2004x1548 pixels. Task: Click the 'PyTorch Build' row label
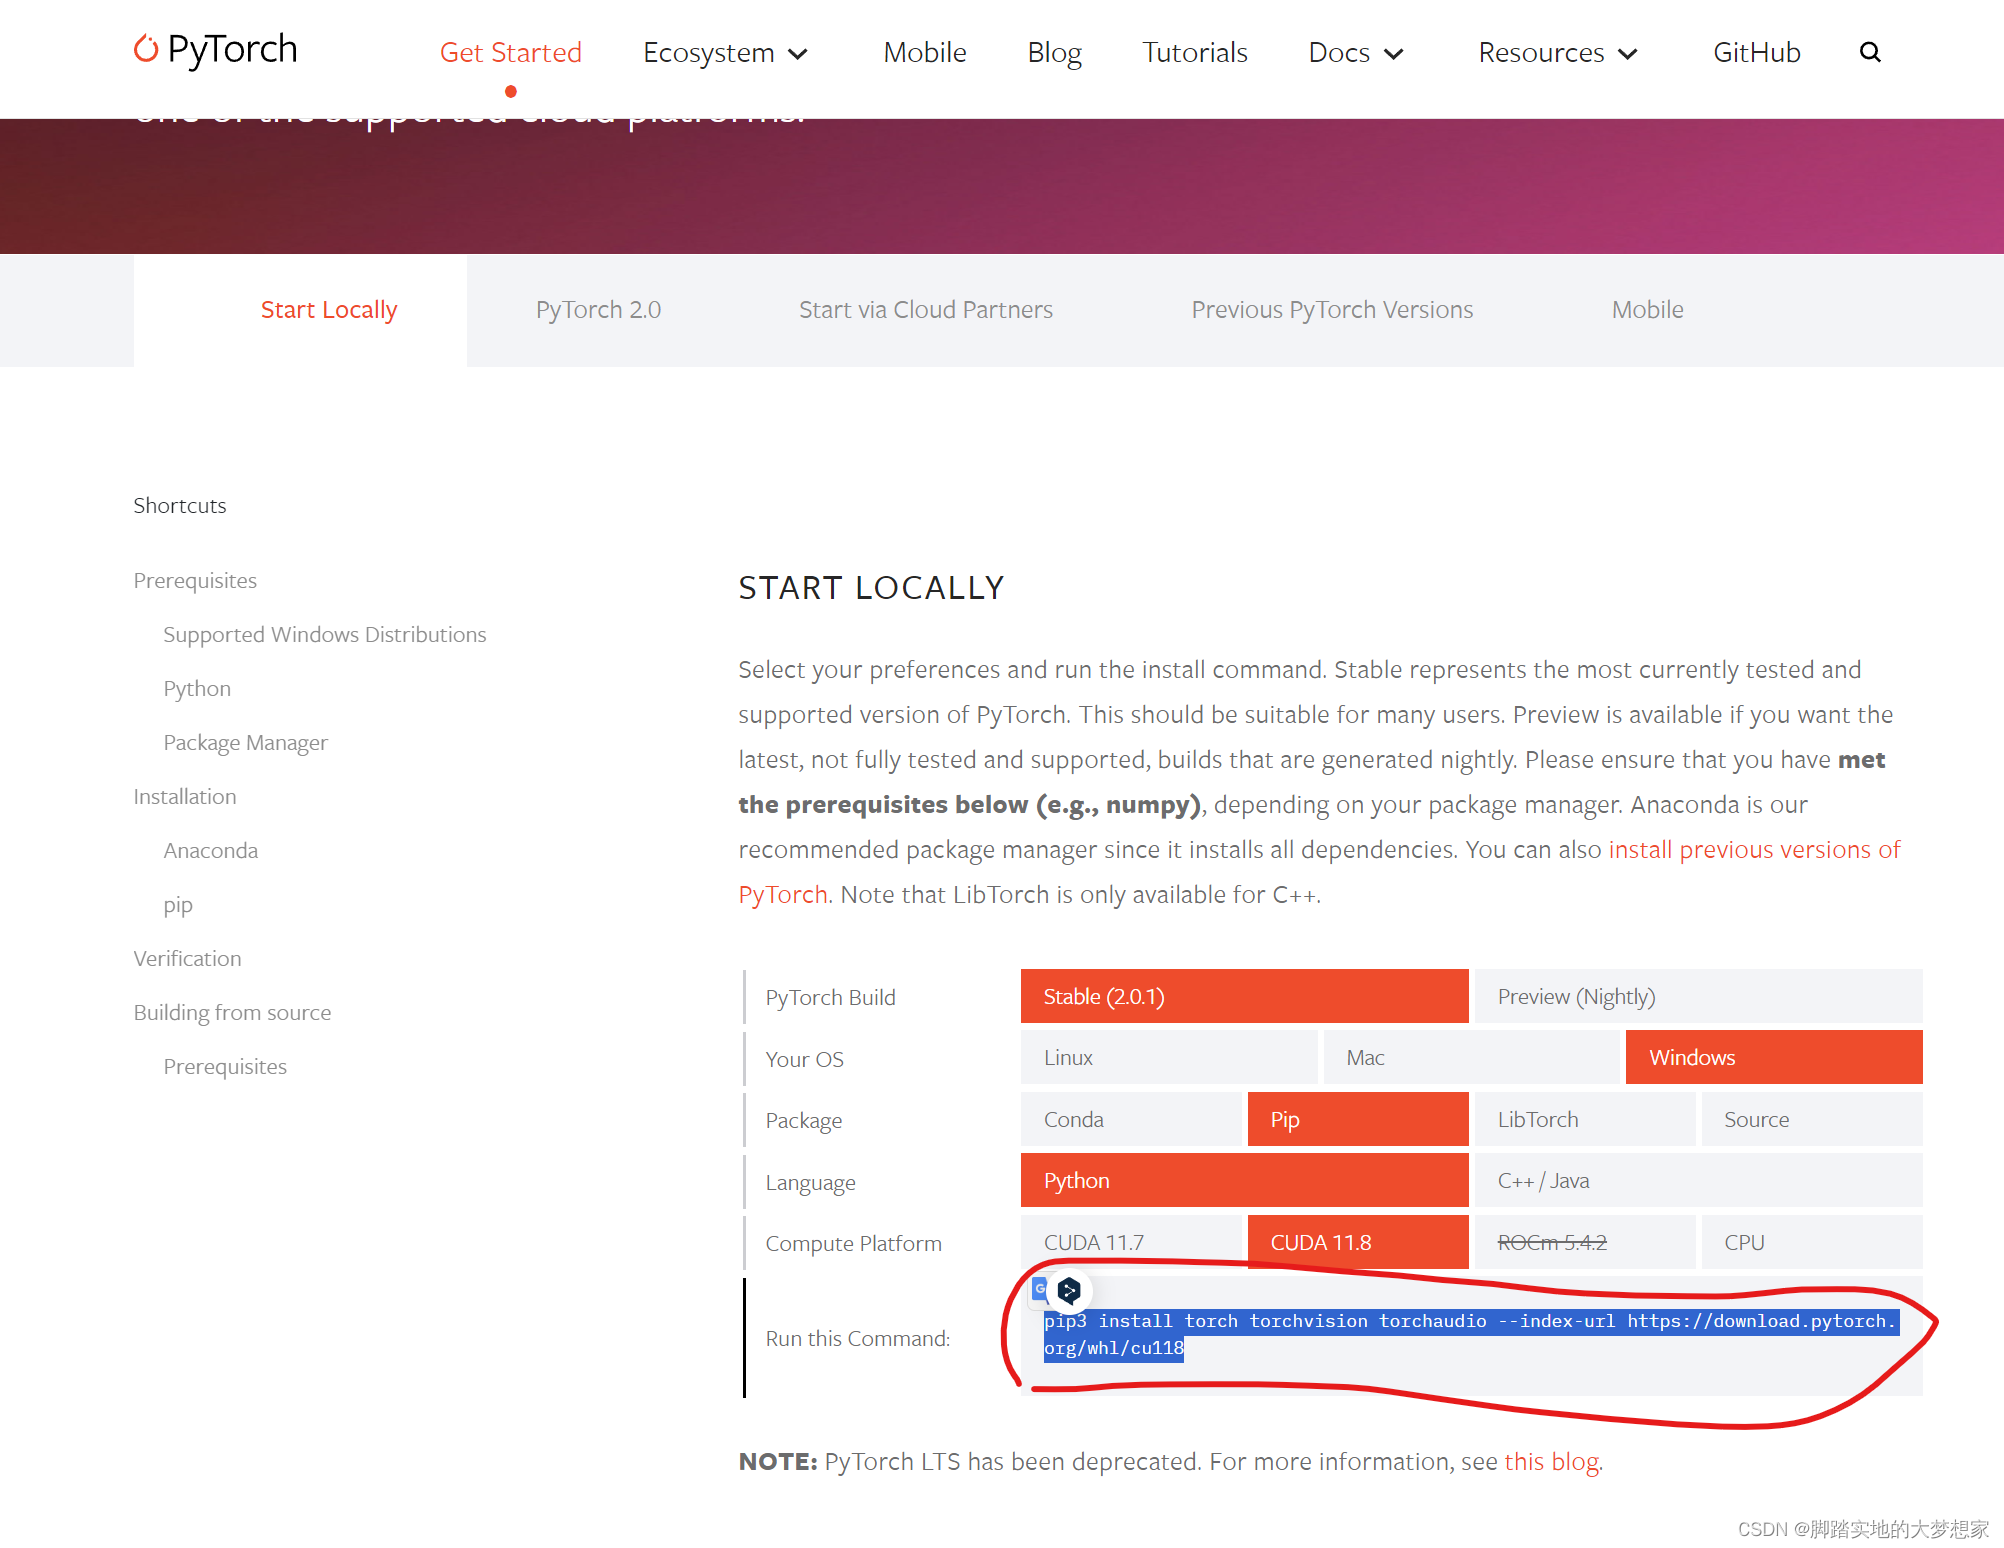[830, 997]
